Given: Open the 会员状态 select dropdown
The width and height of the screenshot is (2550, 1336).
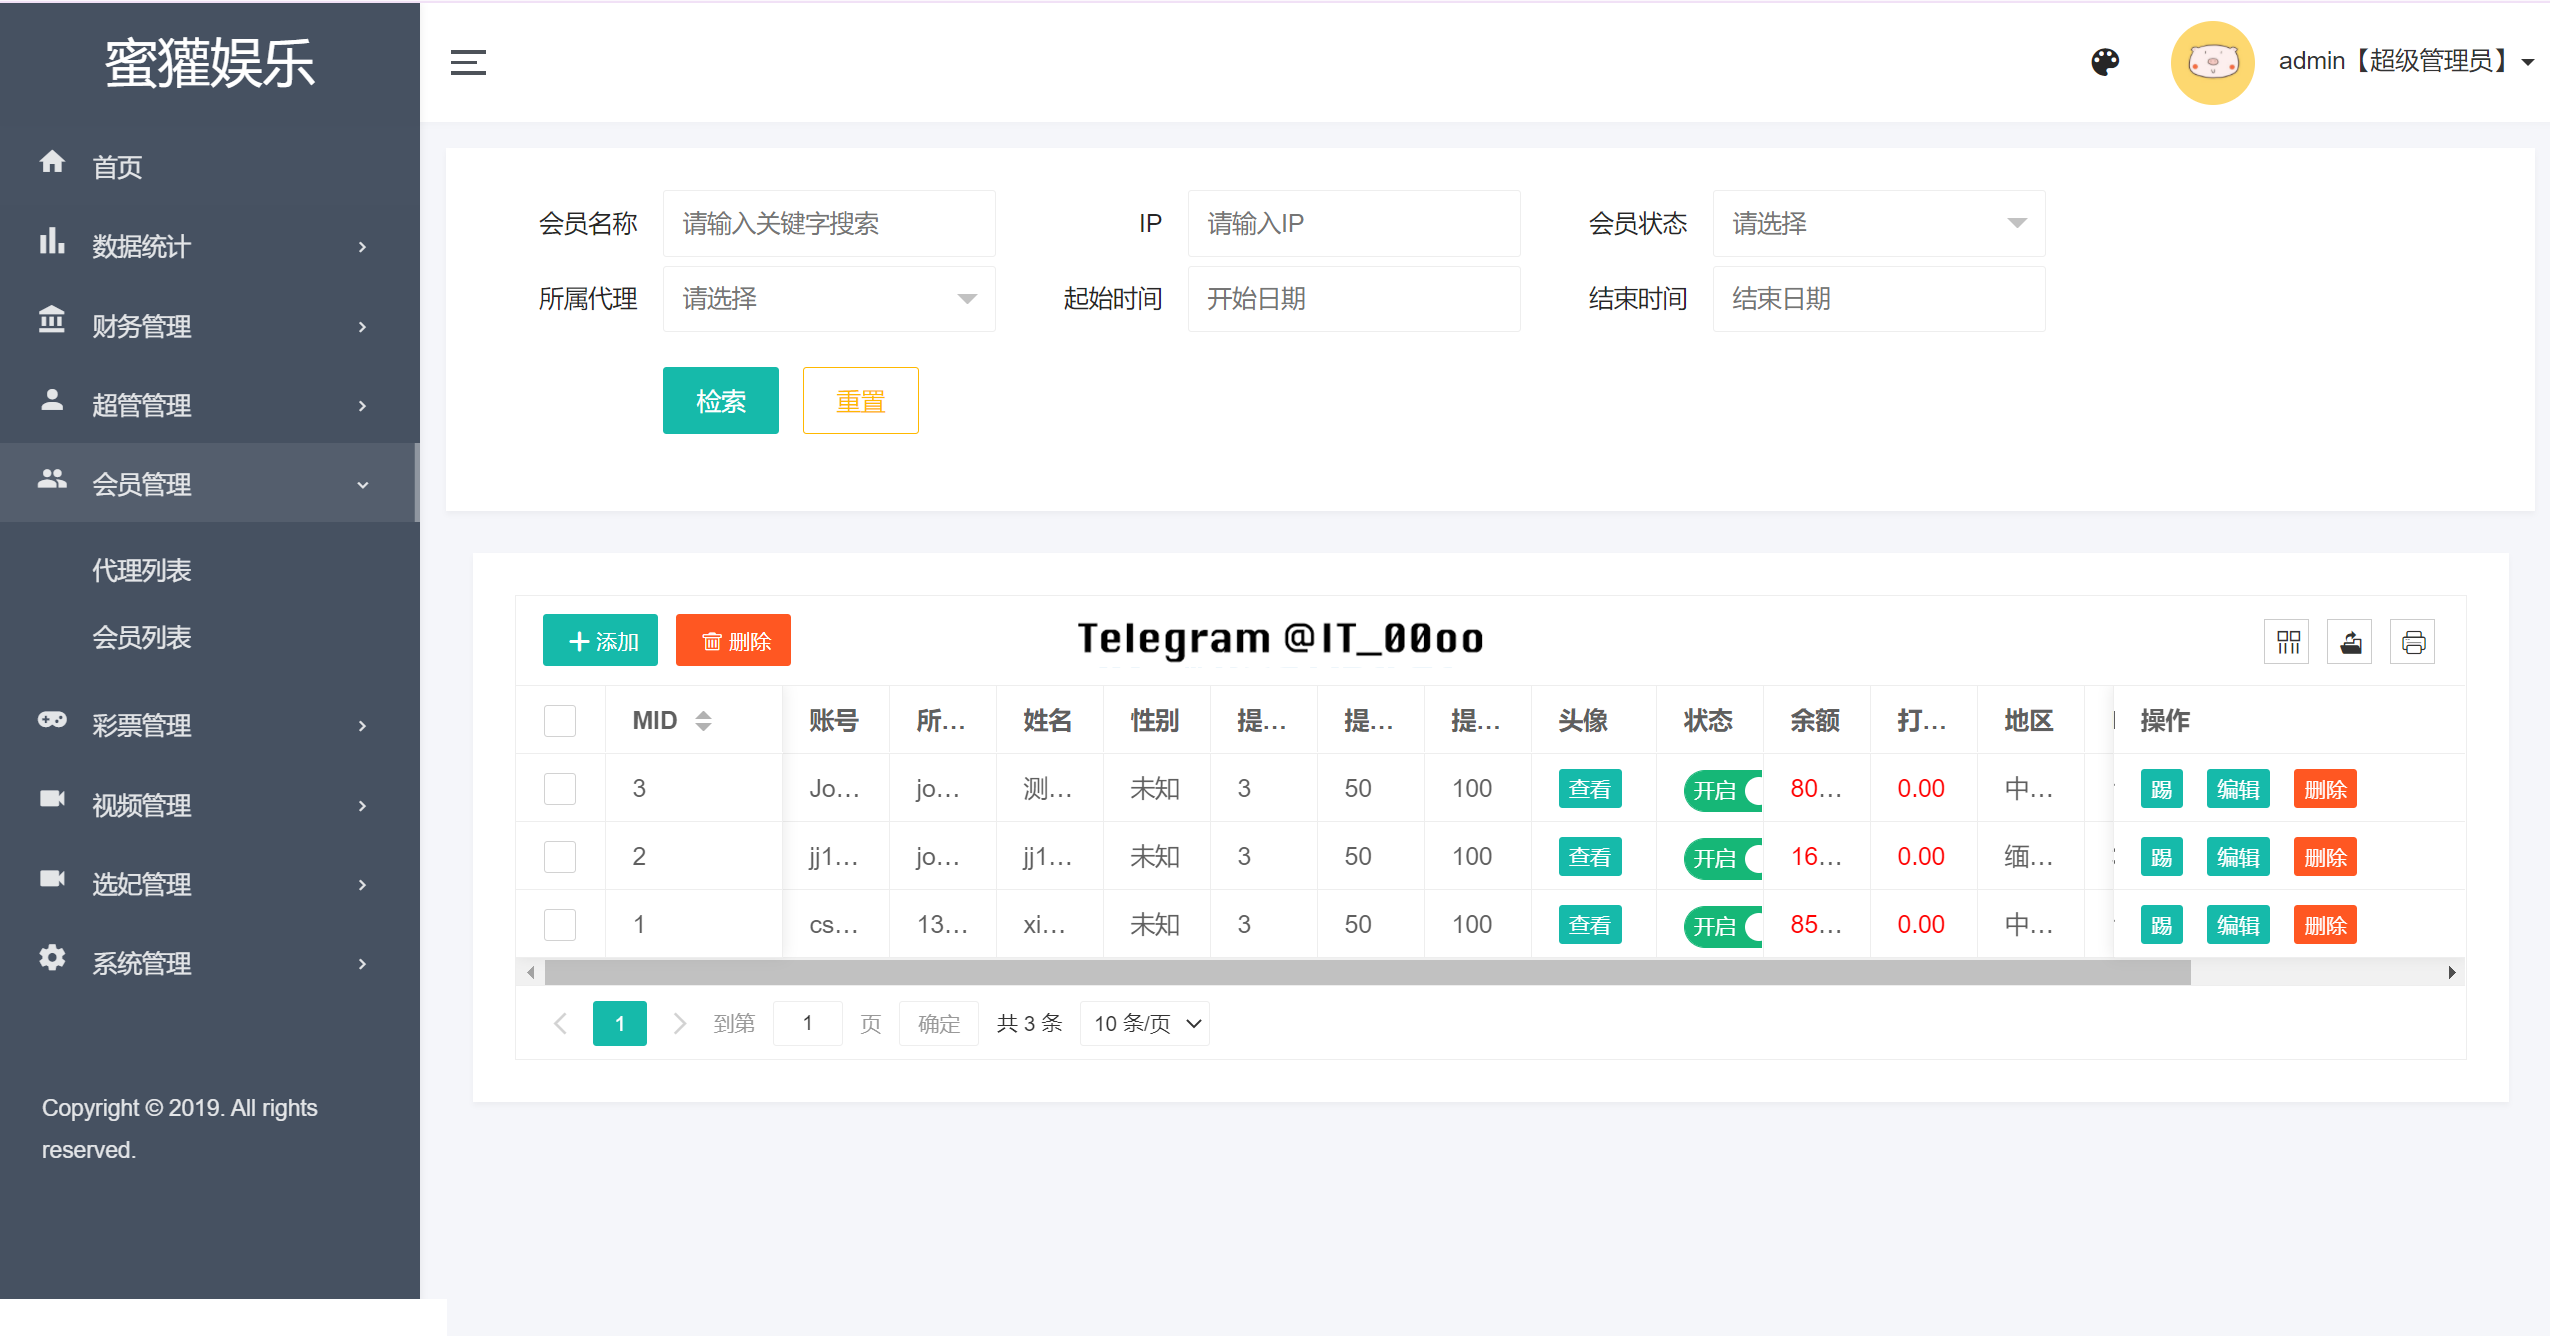Looking at the screenshot, I should pyautogui.click(x=1879, y=223).
